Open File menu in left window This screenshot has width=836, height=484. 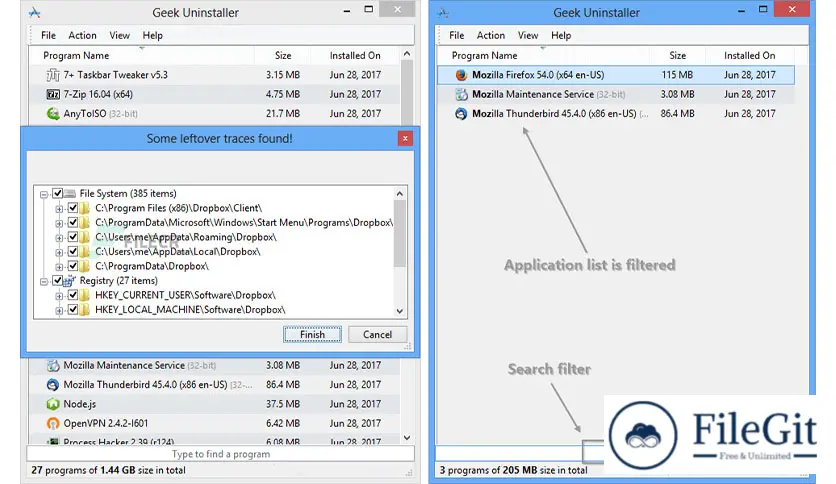[49, 36]
